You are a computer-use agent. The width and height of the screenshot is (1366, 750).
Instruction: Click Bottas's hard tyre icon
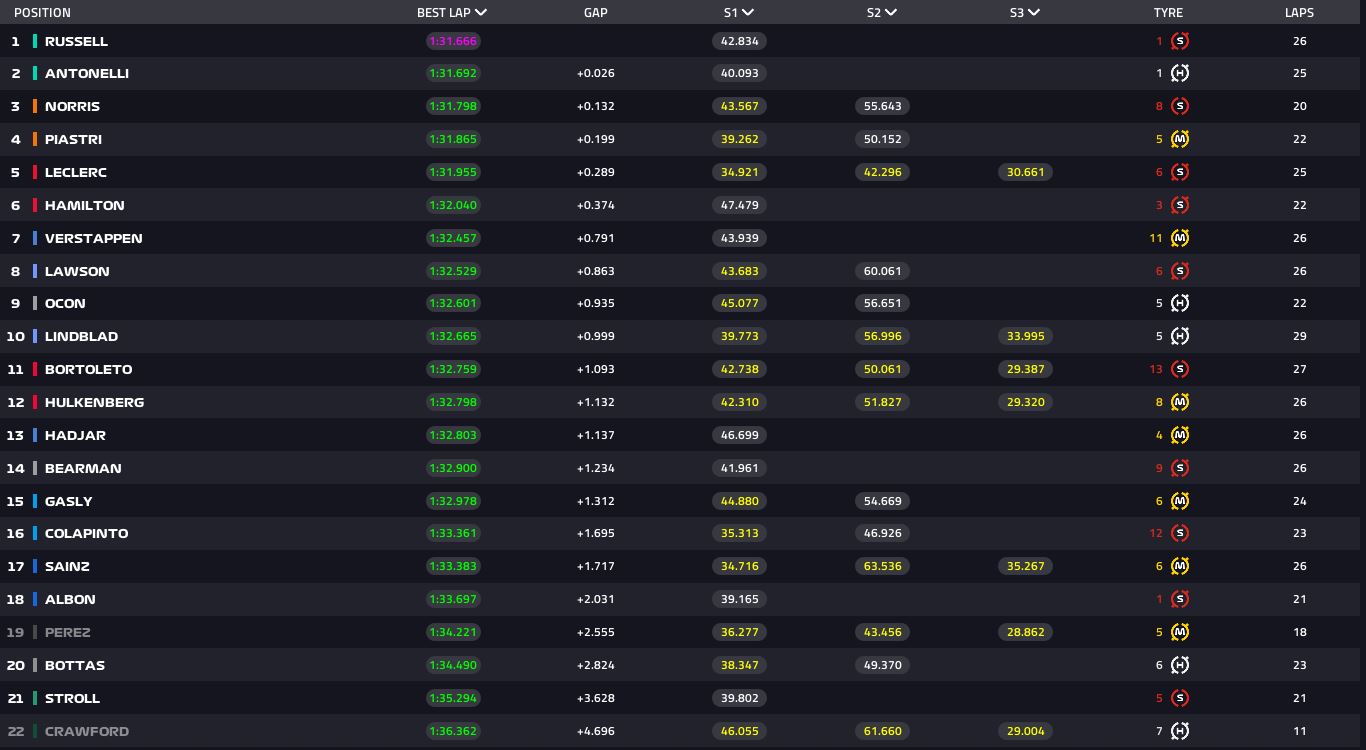(1180, 665)
